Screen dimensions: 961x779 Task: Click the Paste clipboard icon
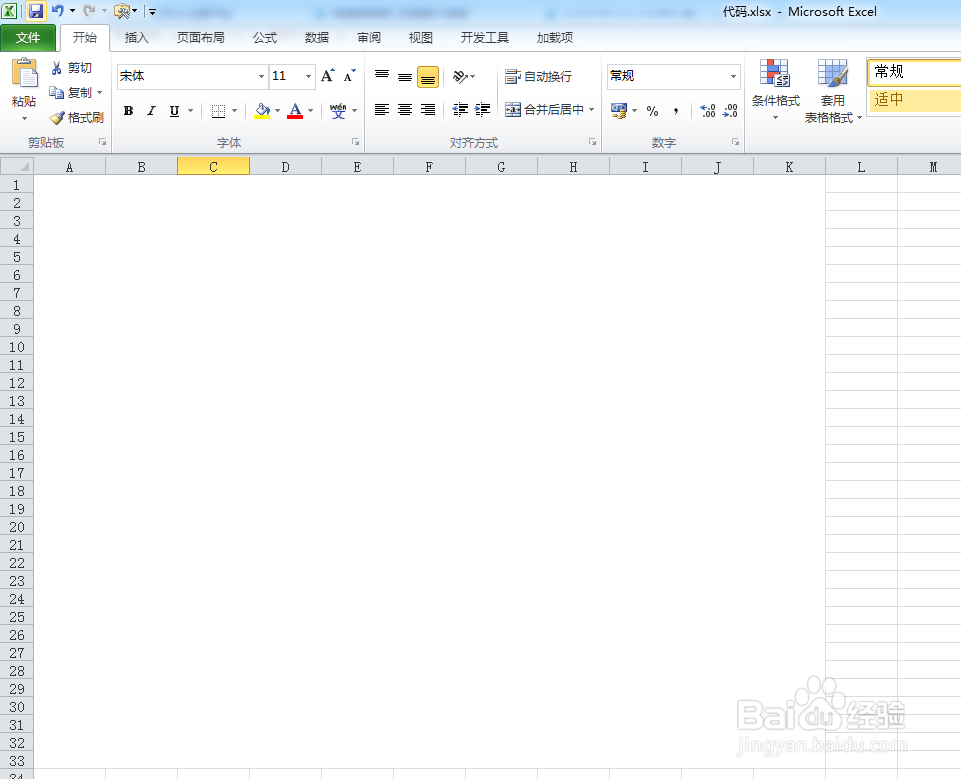tap(25, 74)
